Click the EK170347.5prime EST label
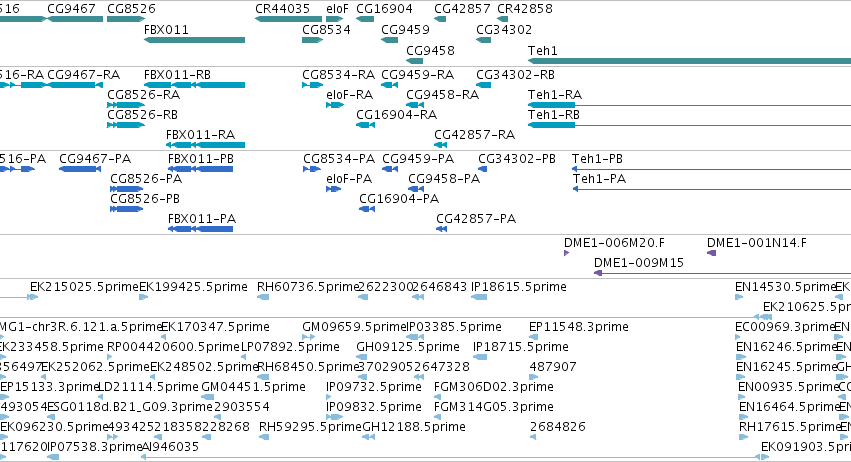 (x=215, y=327)
